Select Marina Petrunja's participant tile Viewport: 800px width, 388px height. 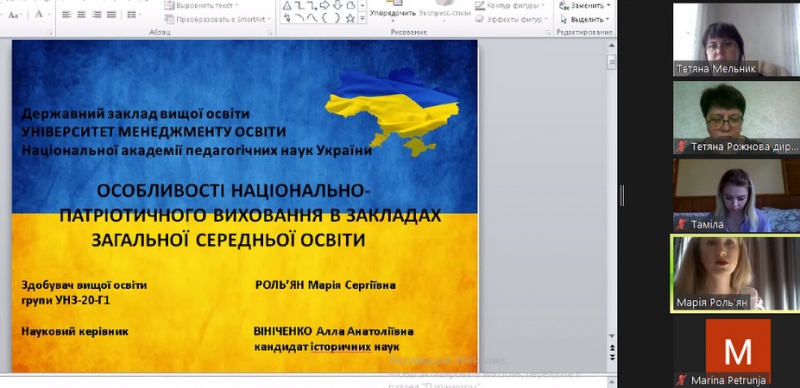tap(736, 352)
